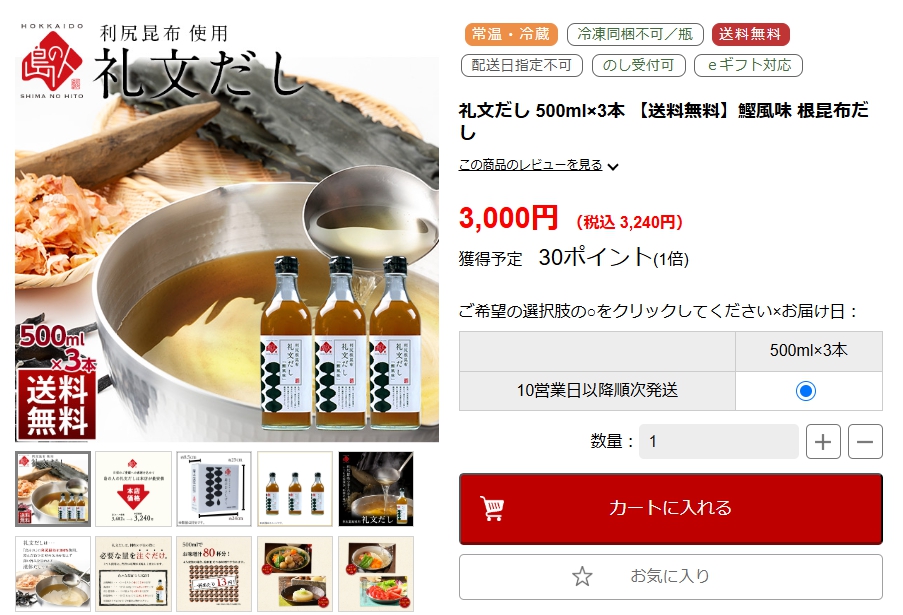Screen dimensions: 903x615
Task: Click the eギフト対応 tag
Action: tap(748, 65)
